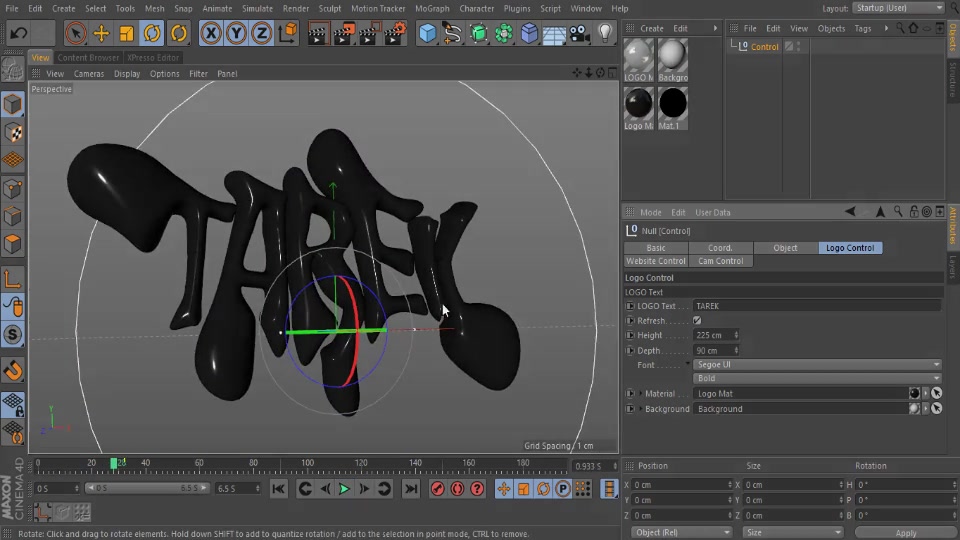
Task: Toggle Y axis lock
Action: click(236, 33)
